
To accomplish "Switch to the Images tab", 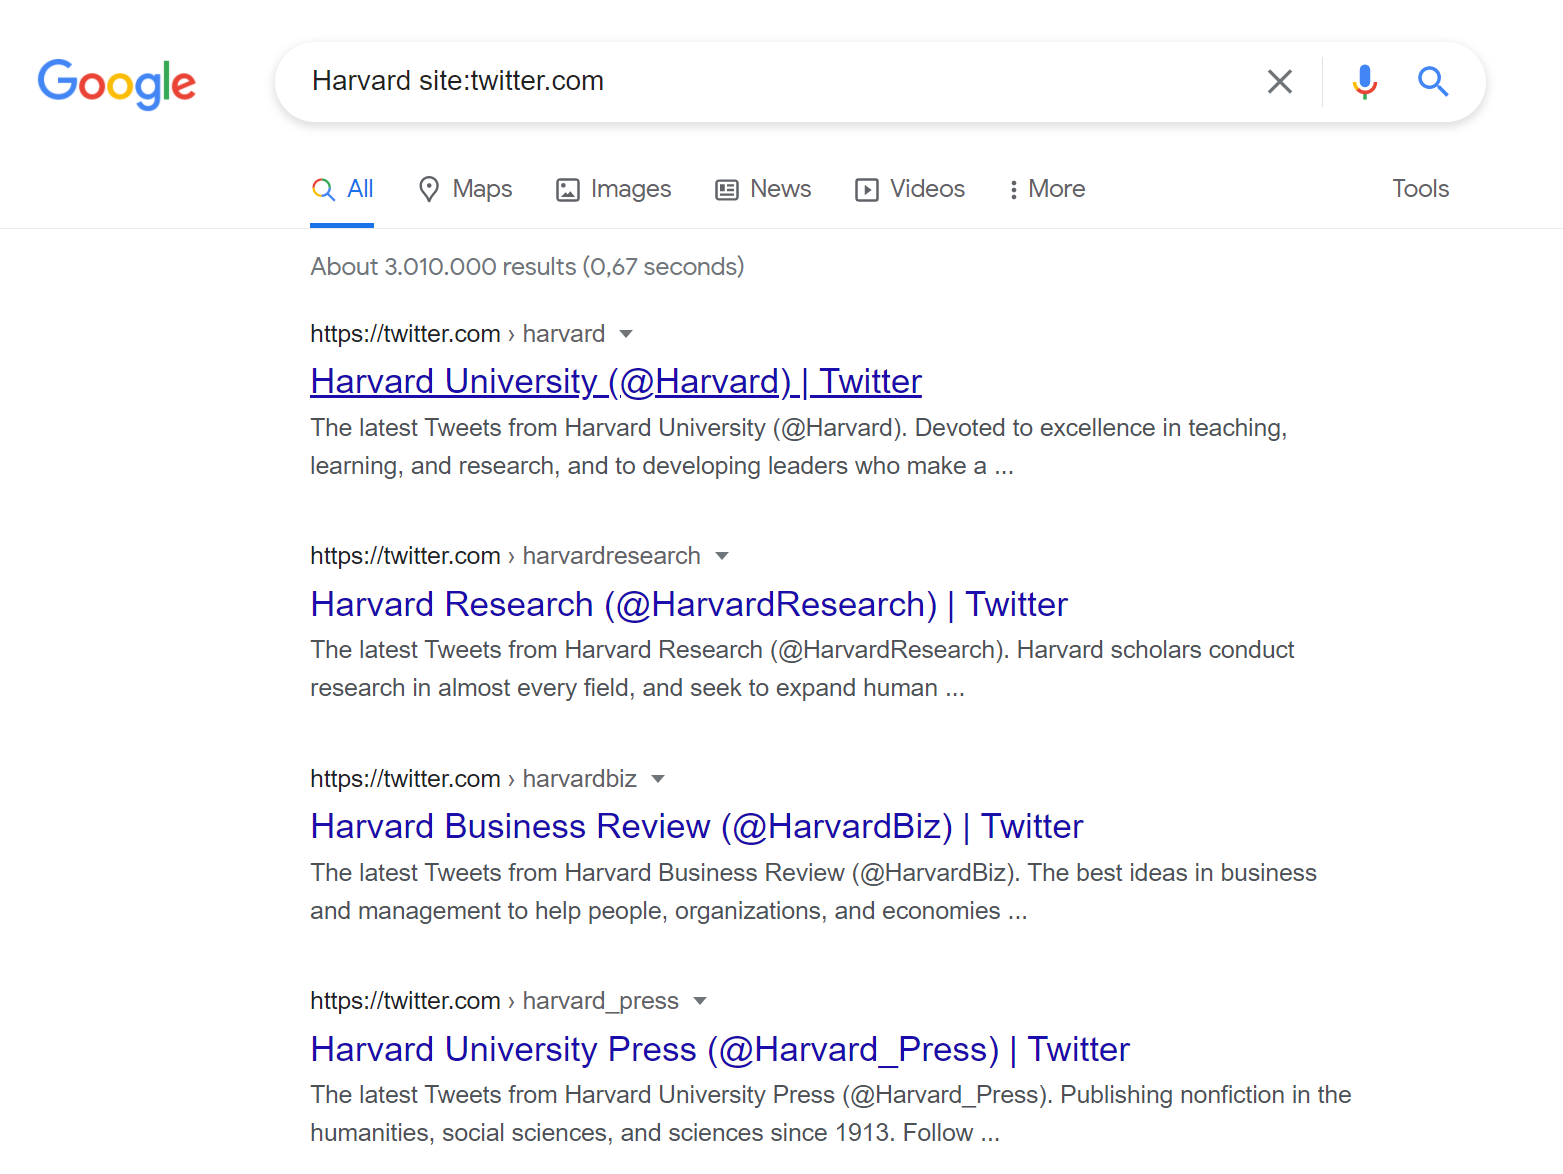I will (x=613, y=189).
